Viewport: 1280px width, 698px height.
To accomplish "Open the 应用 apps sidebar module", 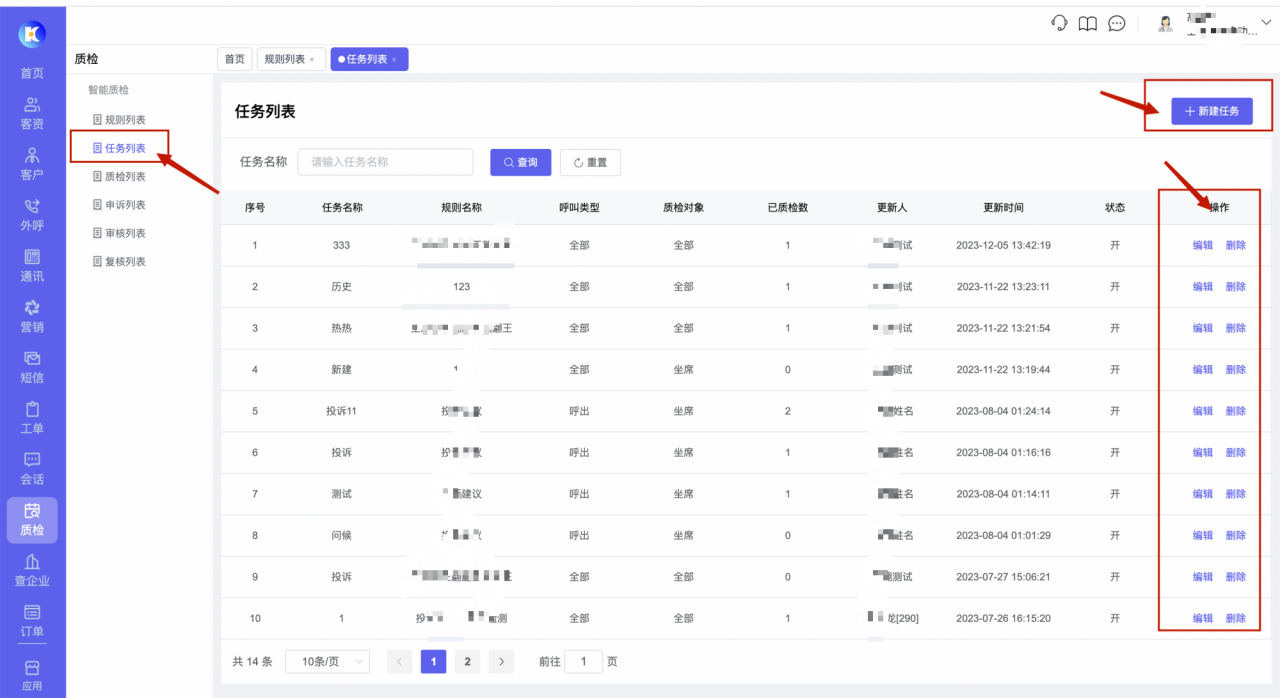I will [x=32, y=675].
